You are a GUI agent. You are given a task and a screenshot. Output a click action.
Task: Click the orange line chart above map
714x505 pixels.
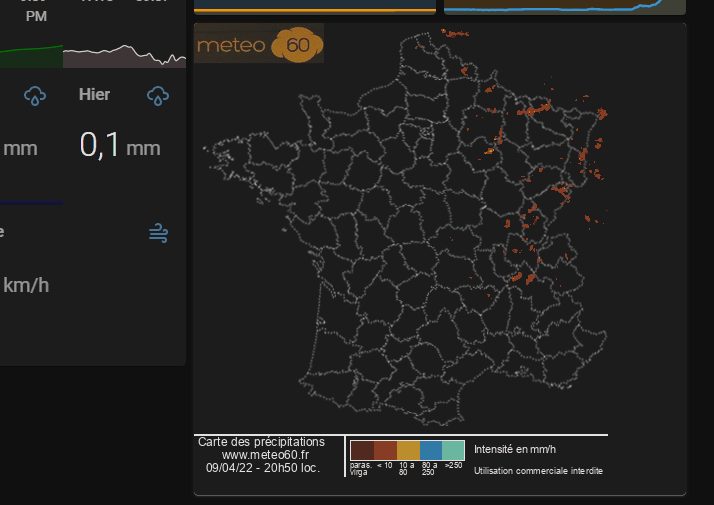(314, 8)
